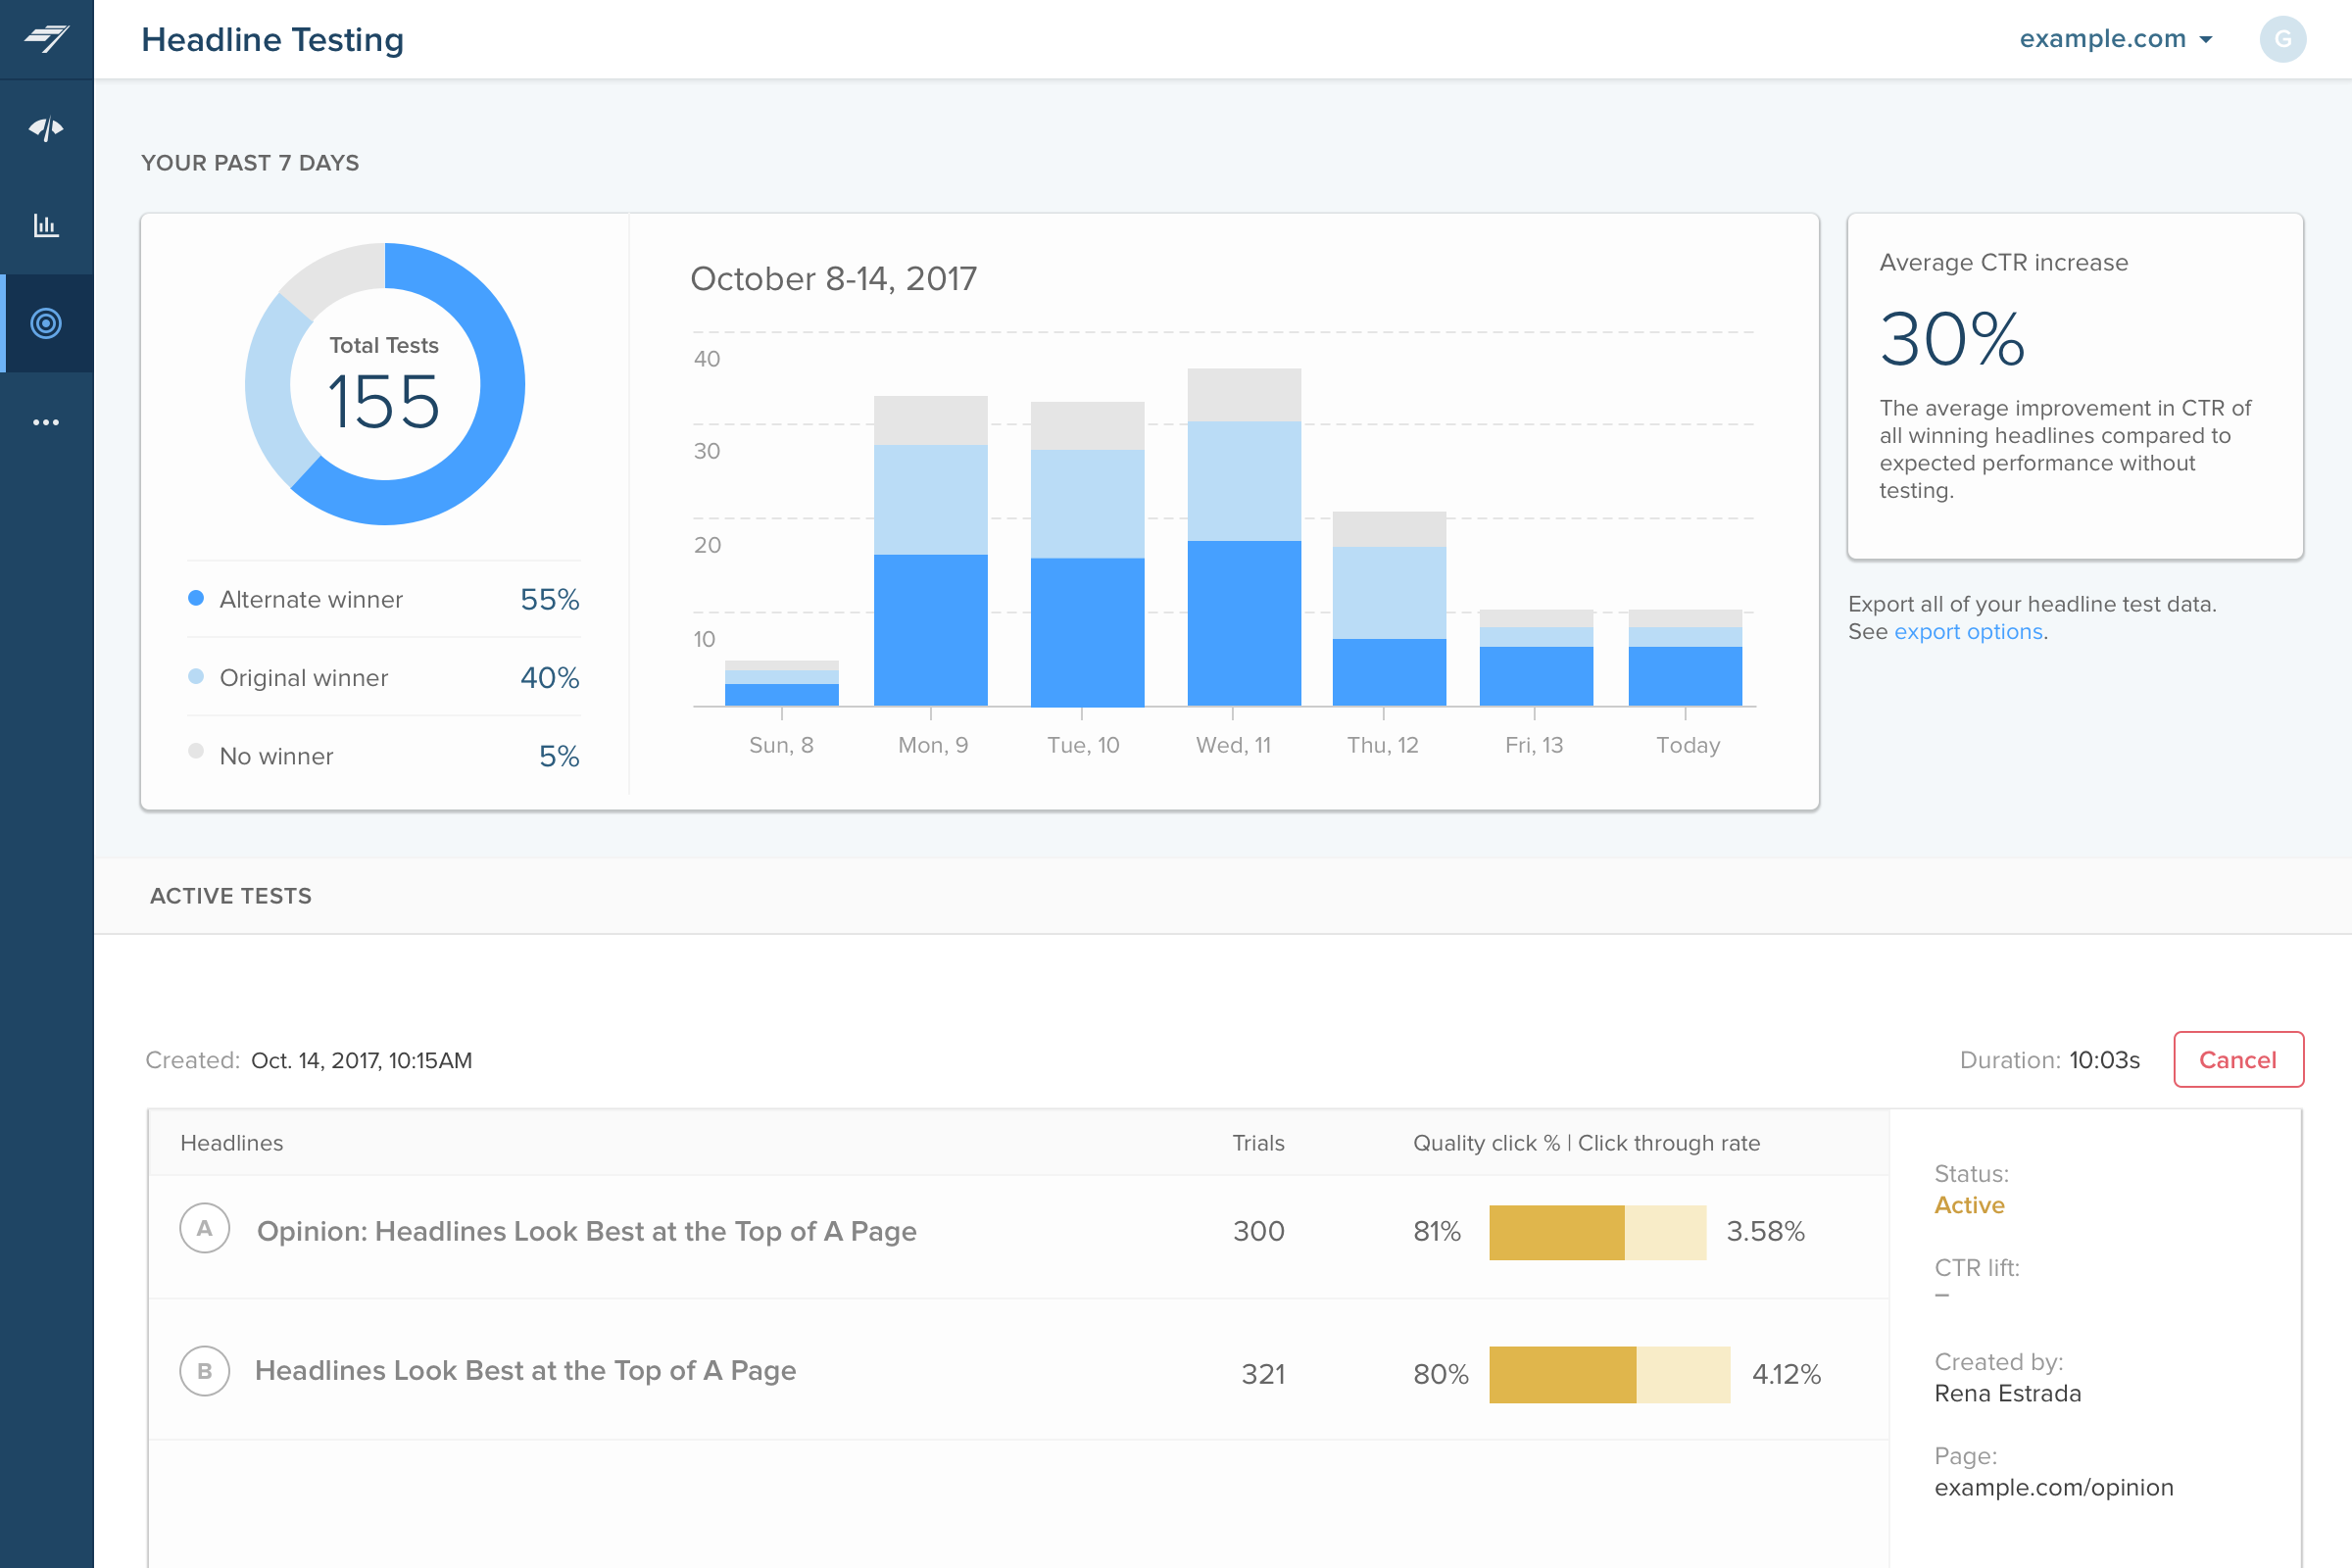Open the 'Opinion: Headlines Look Best' headline
The height and width of the screenshot is (1568, 2352).
click(x=586, y=1231)
